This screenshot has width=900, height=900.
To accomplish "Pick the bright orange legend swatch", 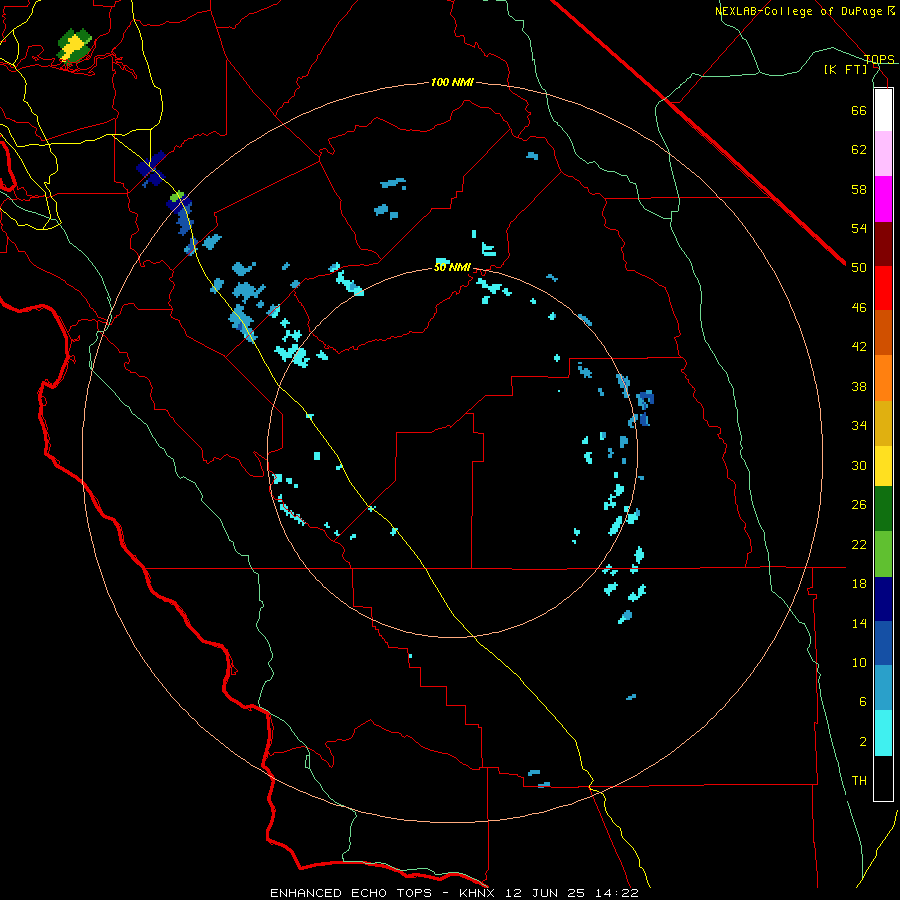I will tap(883, 378).
